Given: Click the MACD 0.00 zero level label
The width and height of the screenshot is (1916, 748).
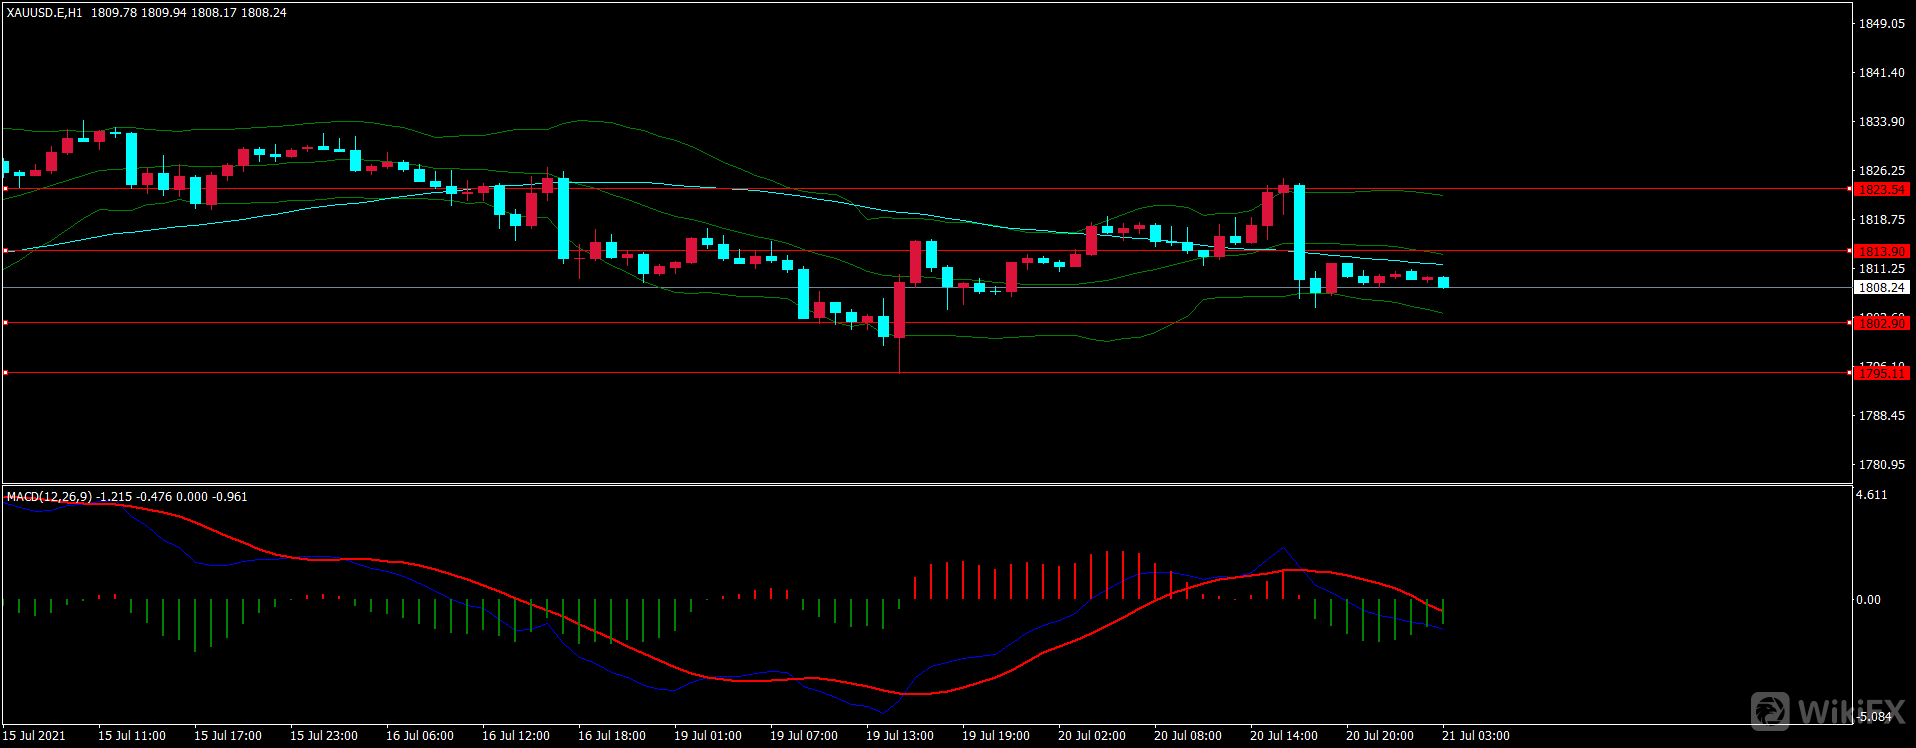Looking at the screenshot, I should coord(1868,600).
